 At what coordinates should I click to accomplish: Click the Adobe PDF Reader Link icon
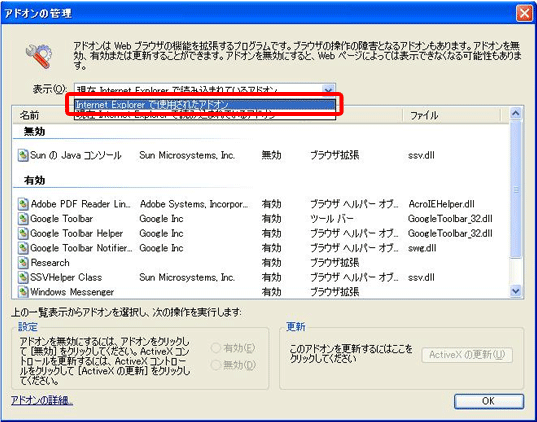click(x=23, y=204)
